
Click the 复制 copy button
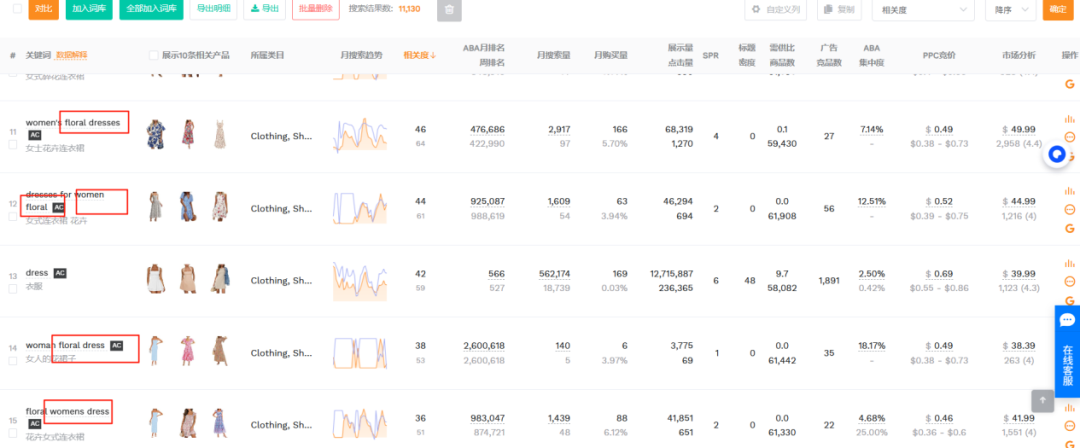pyautogui.click(x=839, y=10)
